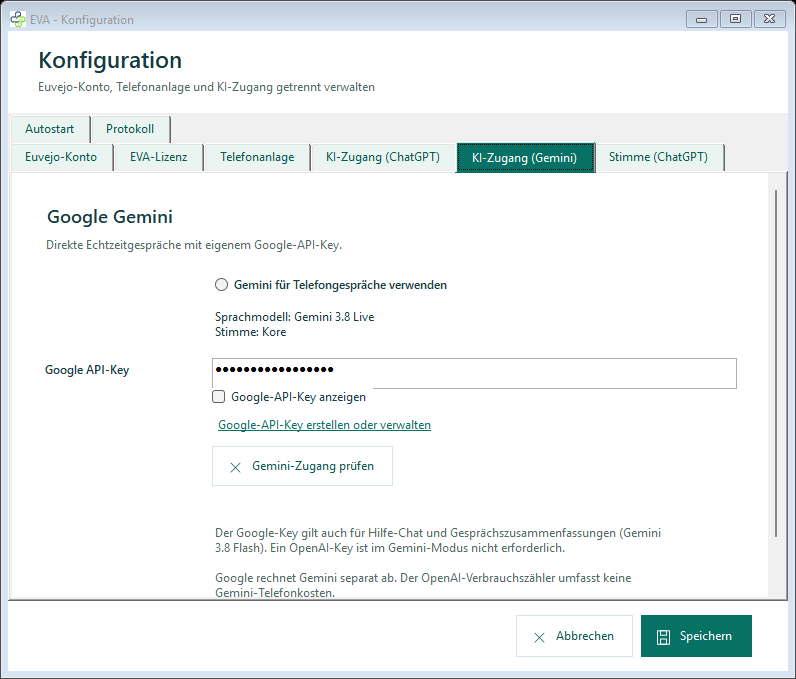Open the Protokoll tab
Image resolution: width=796 pixels, height=679 pixels.
[130, 129]
